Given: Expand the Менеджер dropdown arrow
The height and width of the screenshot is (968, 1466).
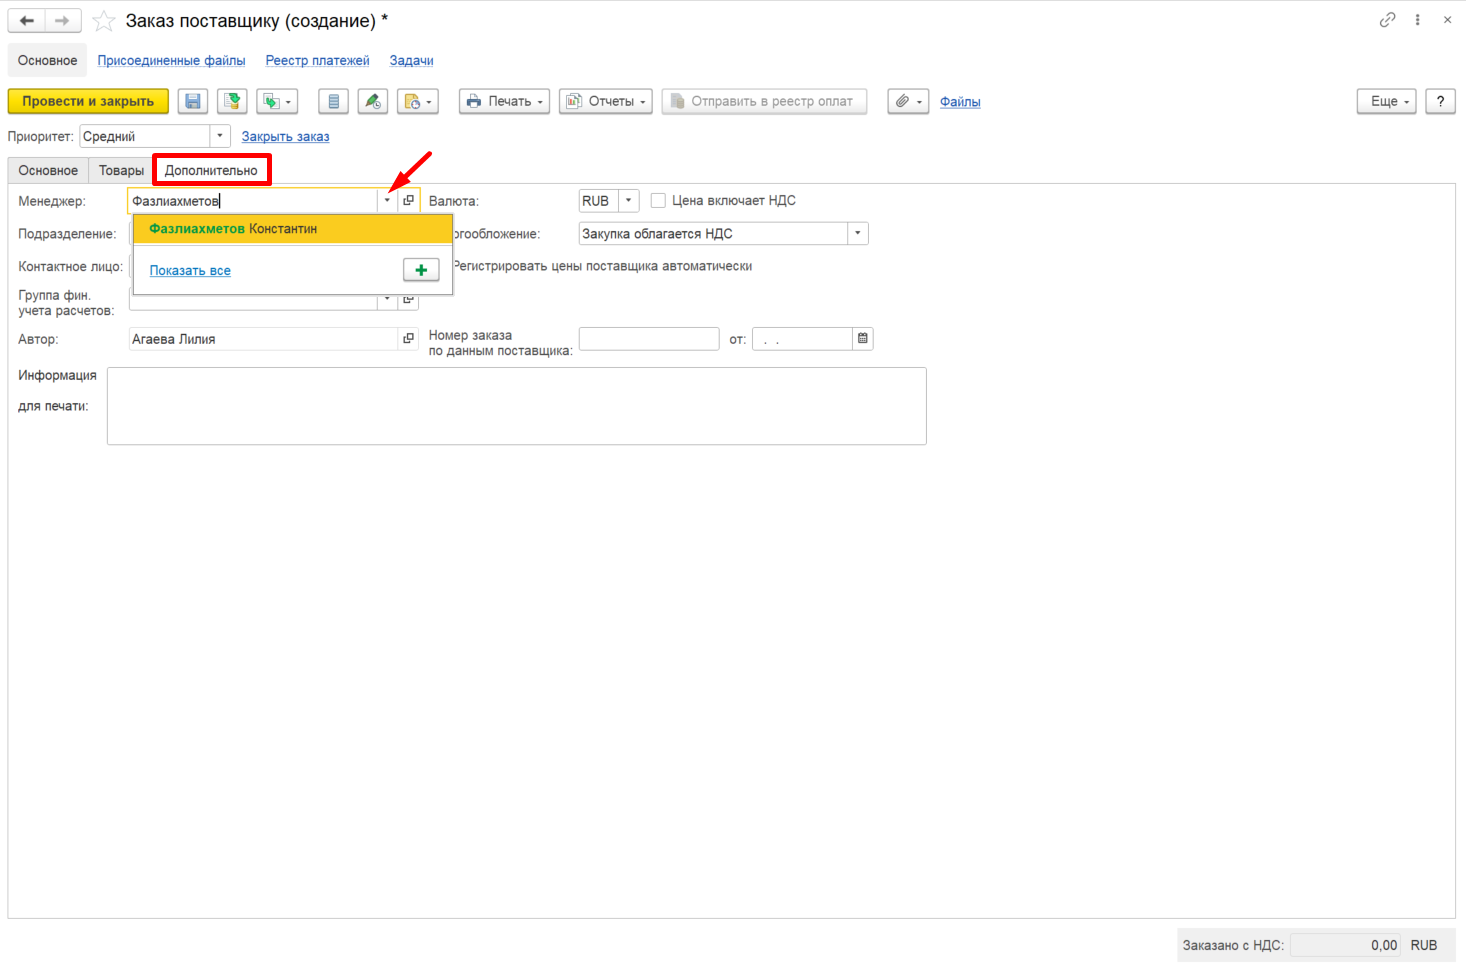Looking at the screenshot, I should click(387, 200).
